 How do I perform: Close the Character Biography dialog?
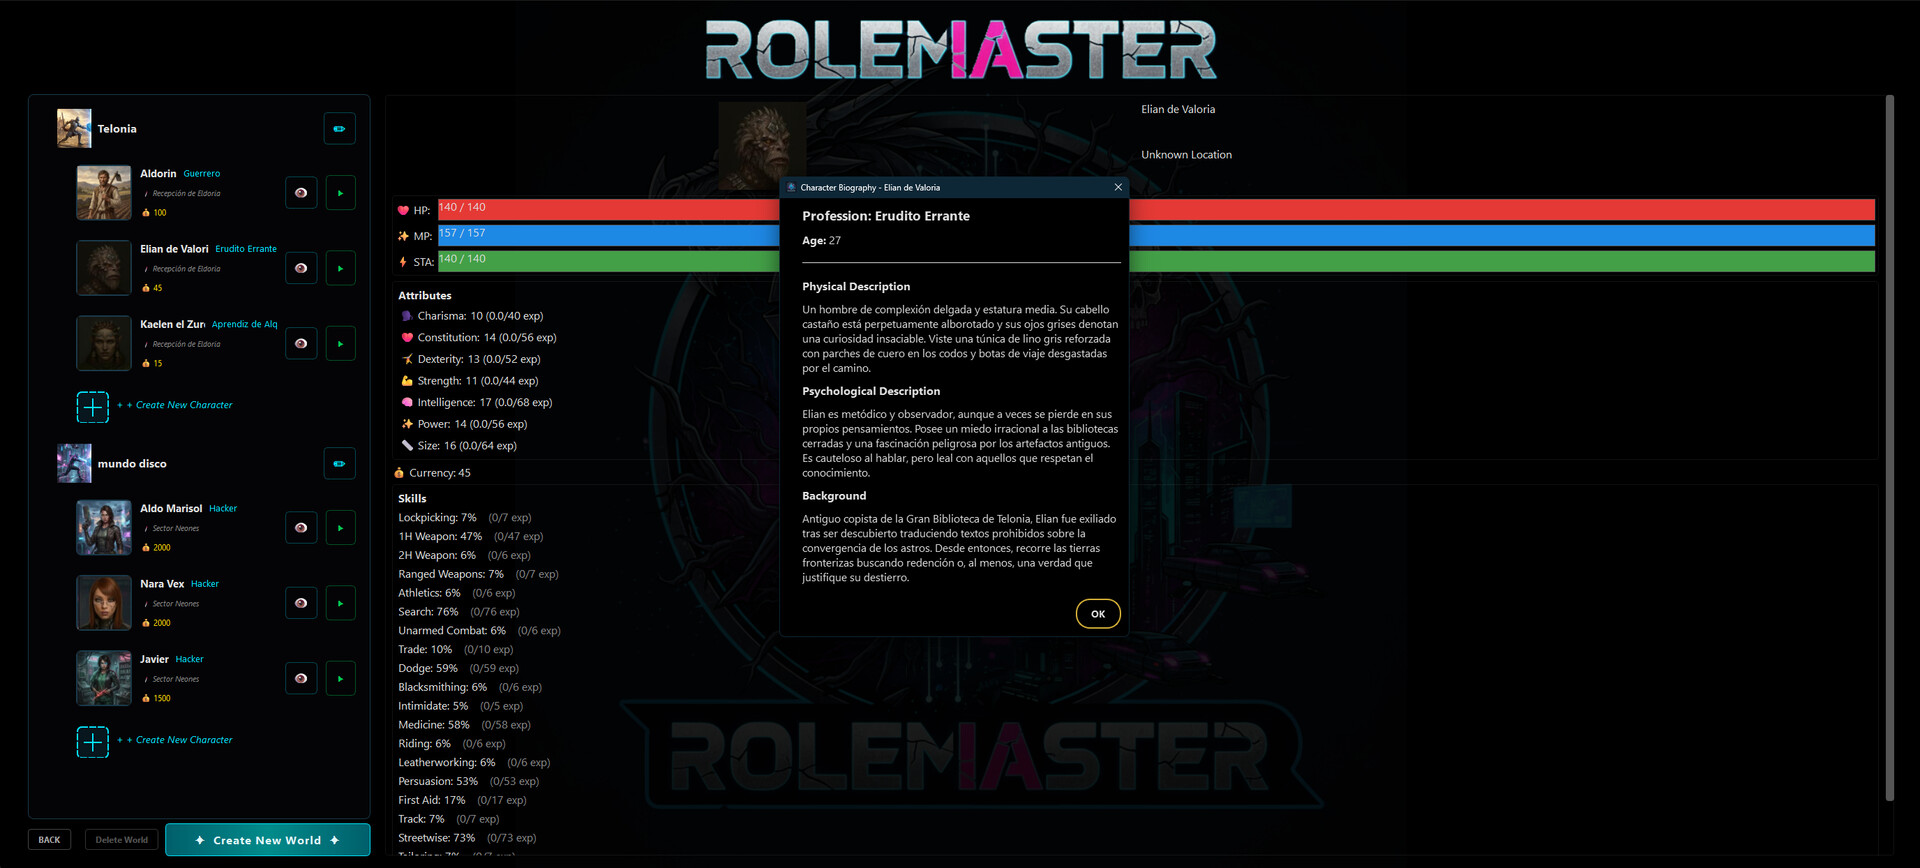[1118, 187]
